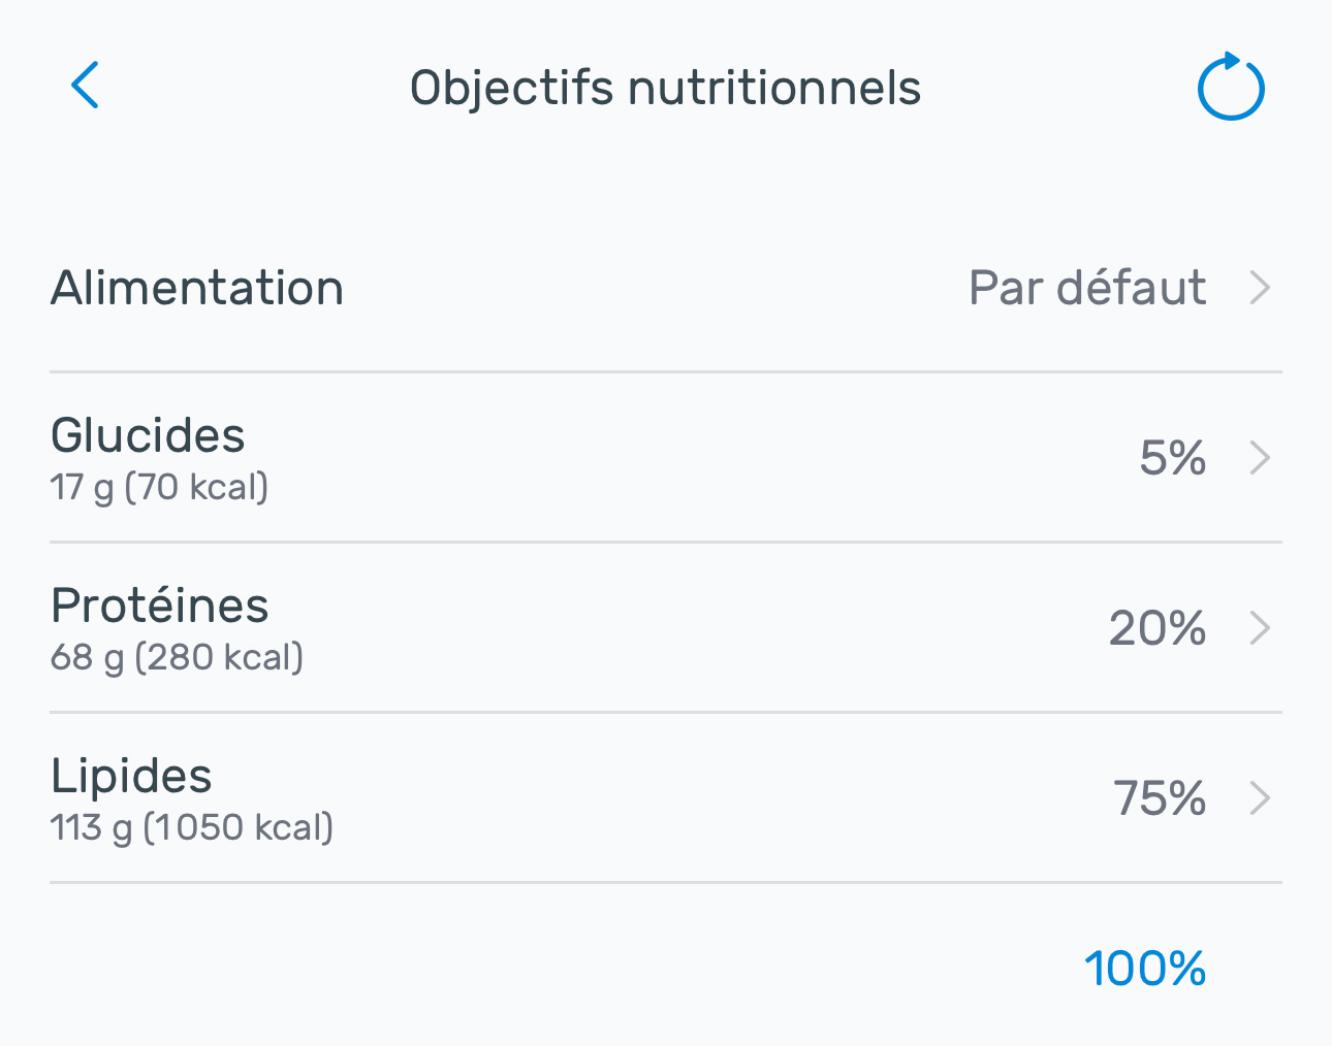Image resolution: width=1332 pixels, height=1046 pixels.
Task: Click the 68 g (280 kcal) subtitle
Action: (x=177, y=658)
